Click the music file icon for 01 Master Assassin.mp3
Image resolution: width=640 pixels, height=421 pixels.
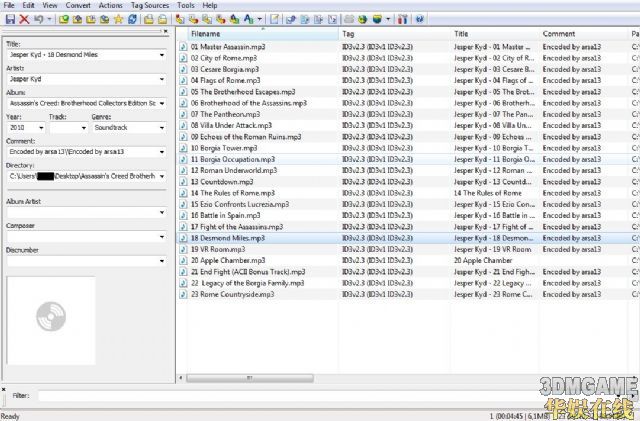pos(183,47)
